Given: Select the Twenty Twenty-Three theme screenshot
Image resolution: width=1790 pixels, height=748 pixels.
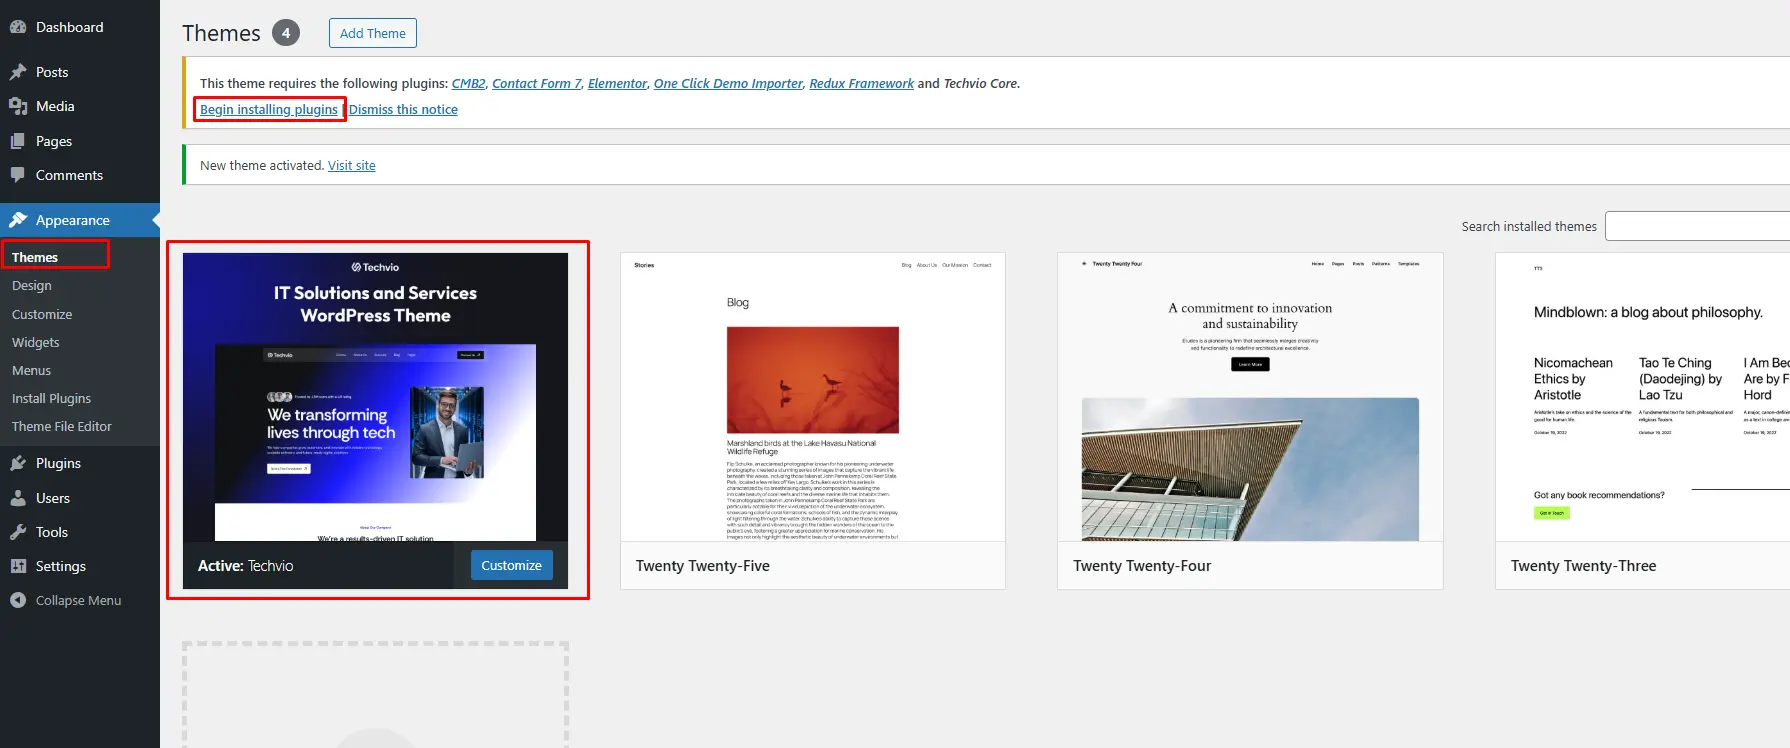Looking at the screenshot, I should tap(1643, 397).
